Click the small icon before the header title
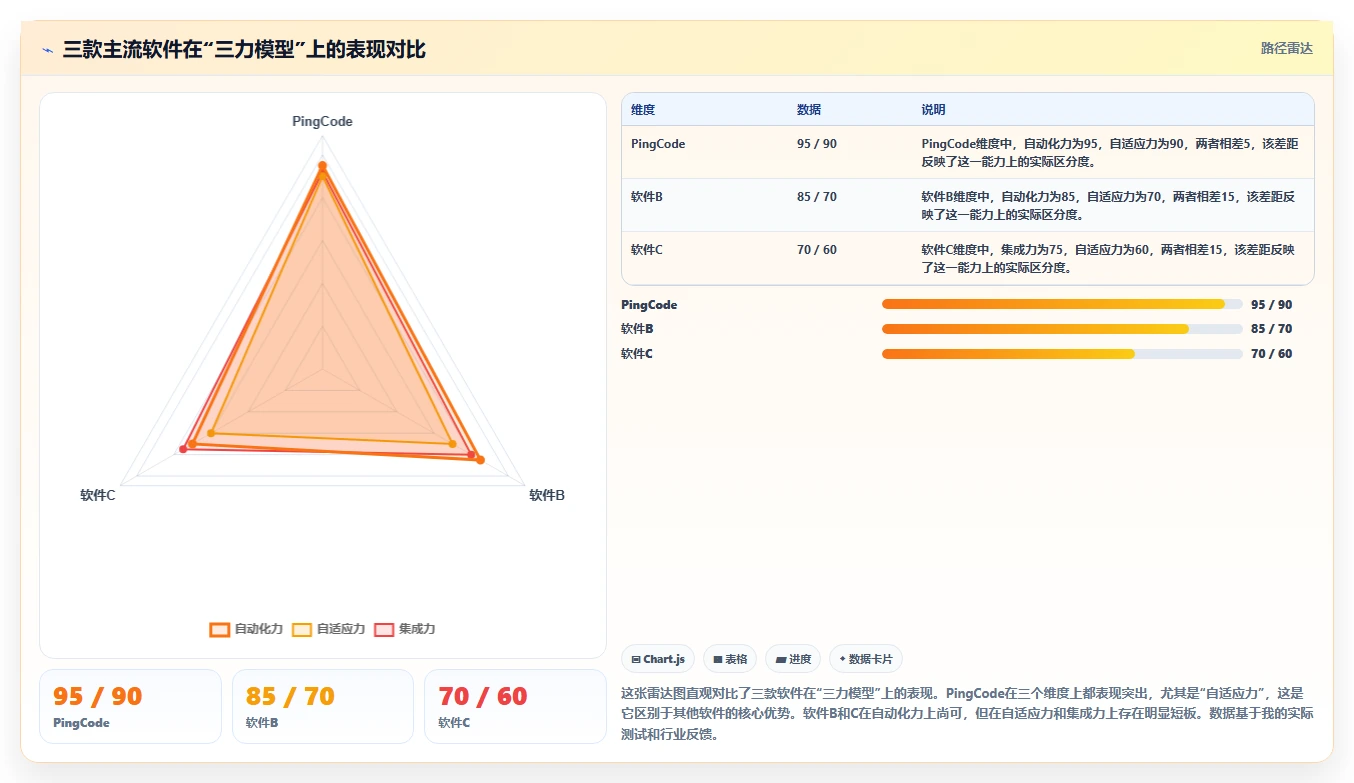 tap(47, 50)
